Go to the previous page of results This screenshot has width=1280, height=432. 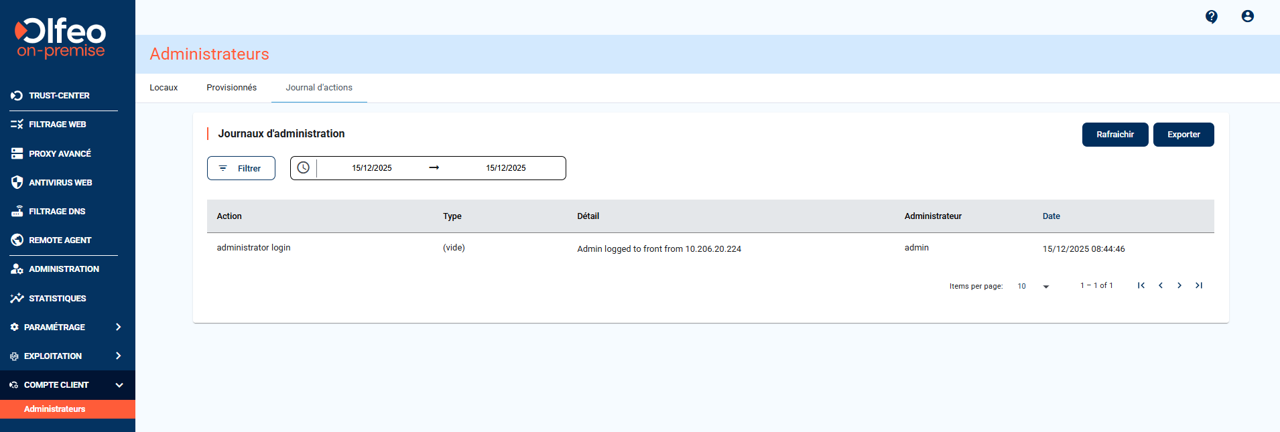coord(1160,286)
